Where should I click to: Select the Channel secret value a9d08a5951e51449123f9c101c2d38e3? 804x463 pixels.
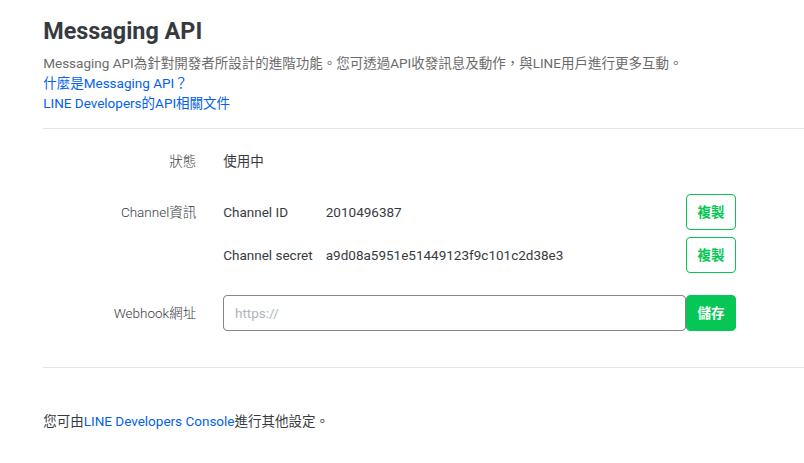pos(445,256)
